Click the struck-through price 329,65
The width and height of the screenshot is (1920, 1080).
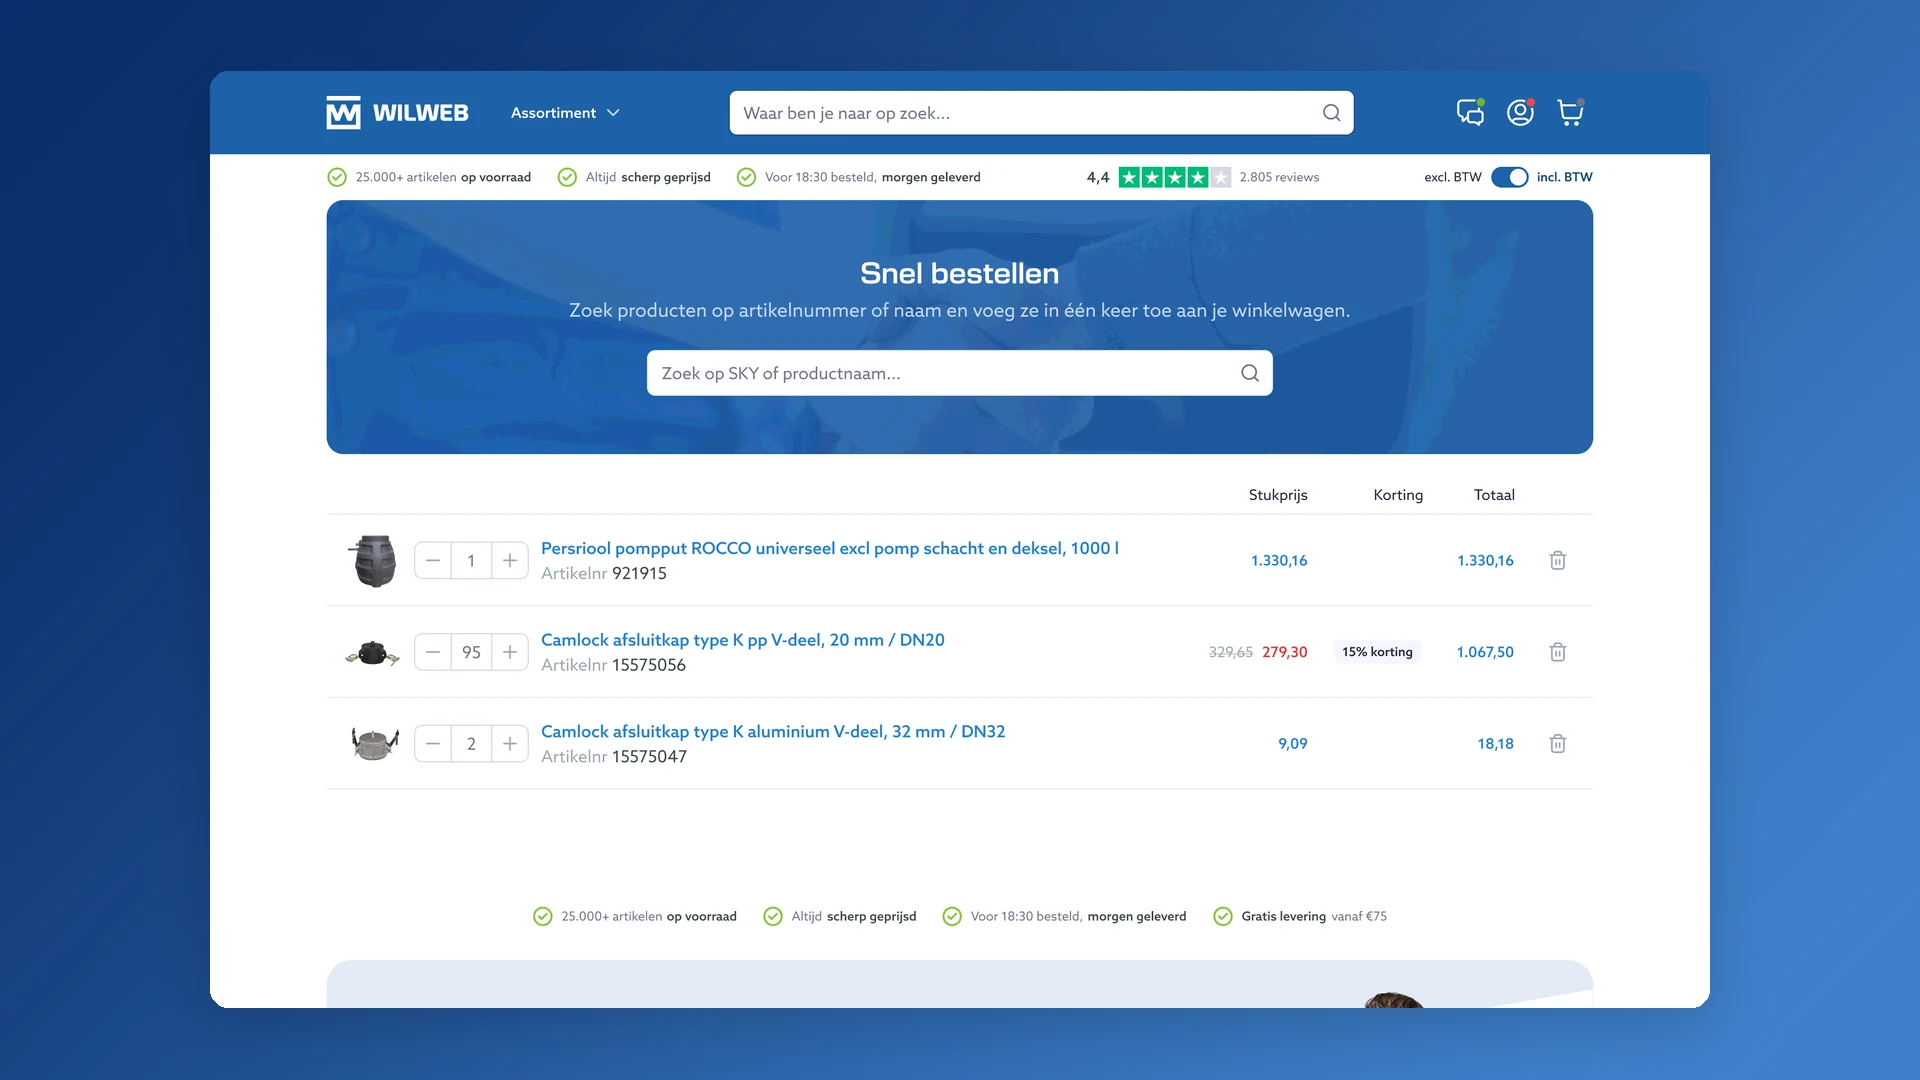(1231, 652)
